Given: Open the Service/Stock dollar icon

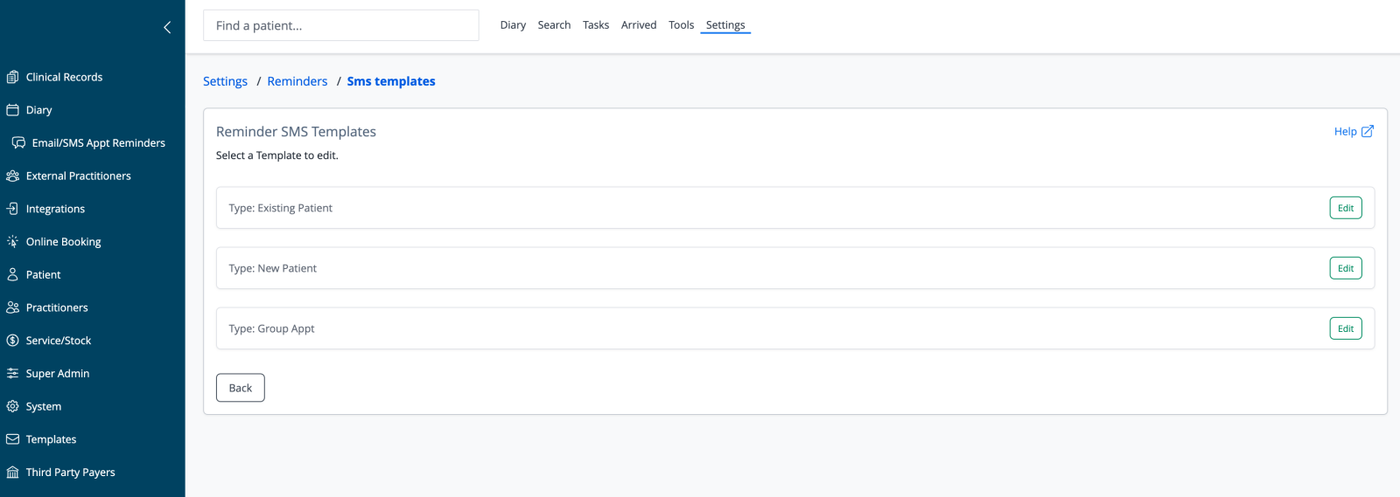Looking at the screenshot, I should 13,341.
